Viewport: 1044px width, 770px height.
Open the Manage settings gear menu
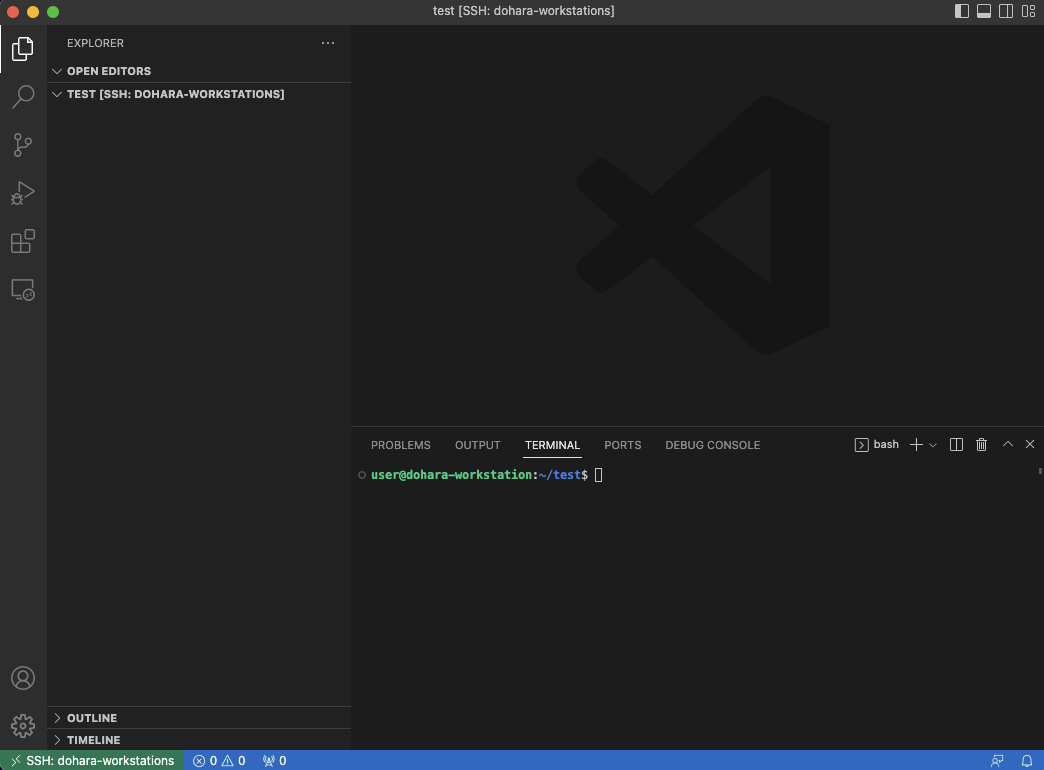[x=22, y=725]
